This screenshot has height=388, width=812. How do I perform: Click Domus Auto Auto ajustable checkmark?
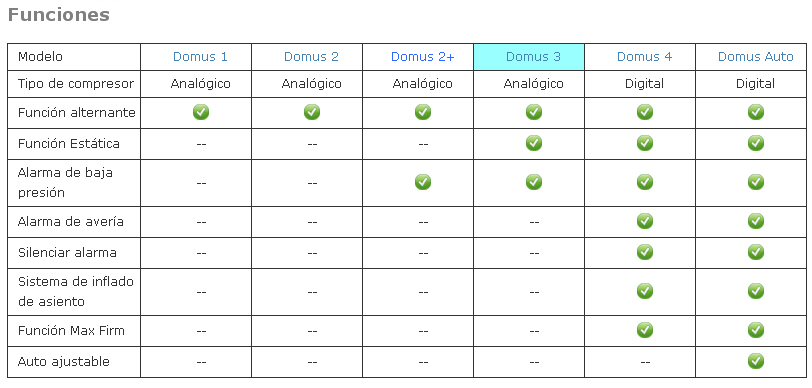point(756,361)
